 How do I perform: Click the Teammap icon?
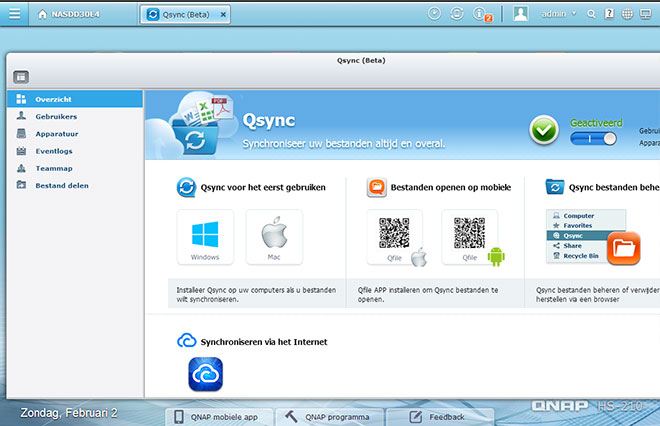[x=21, y=168]
